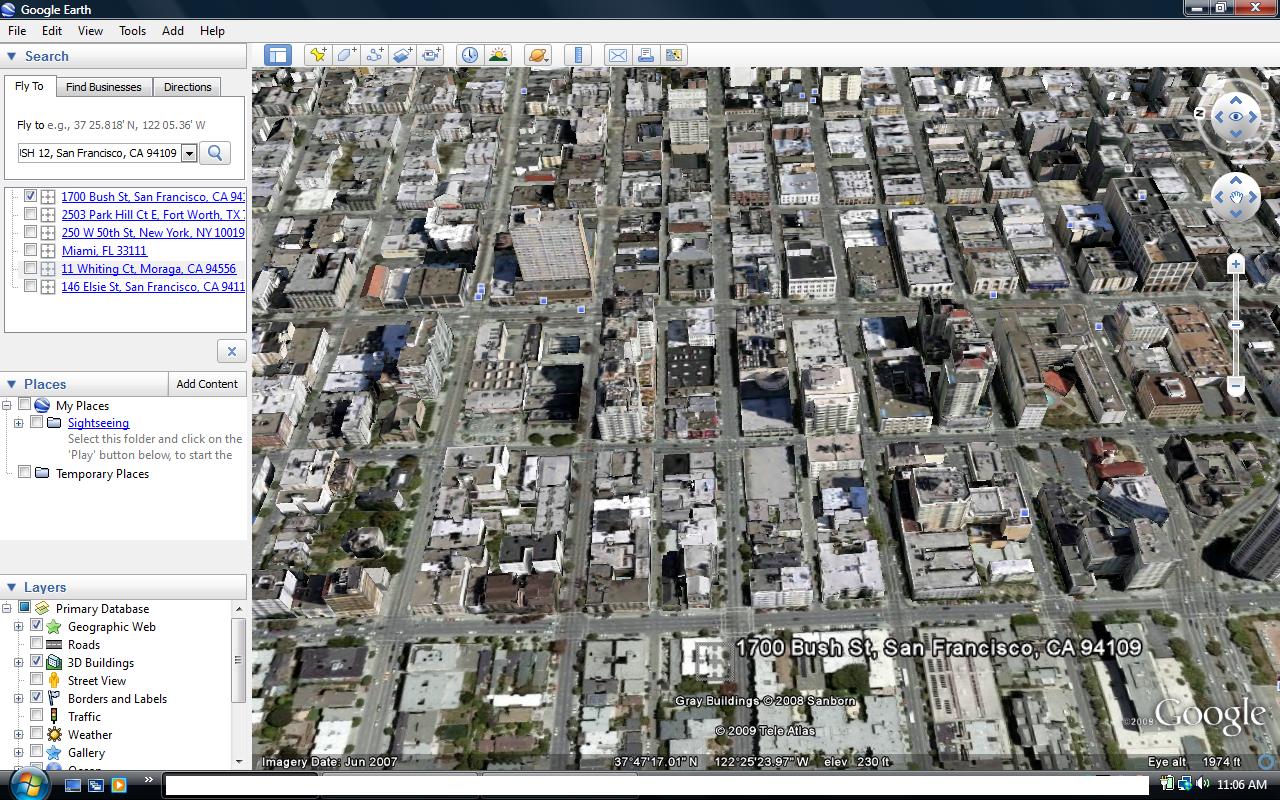Click the Traffic light layer icon
Viewport: 1280px width, 800px height.
pyautogui.click(x=54, y=716)
